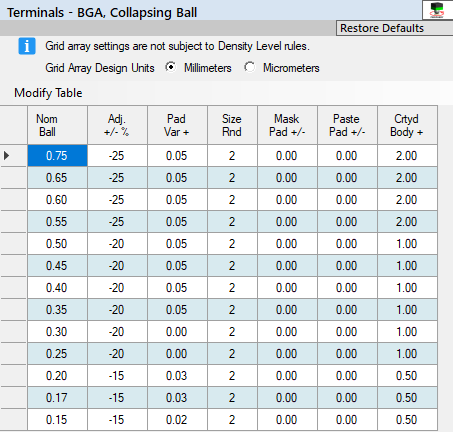Screen dimensions: 453x432
Task: Click the blue information icon
Action: click(27, 46)
